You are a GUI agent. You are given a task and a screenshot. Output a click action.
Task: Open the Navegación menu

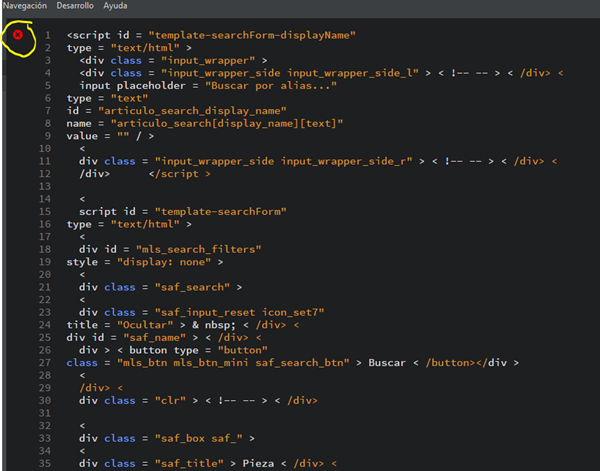[24, 6]
